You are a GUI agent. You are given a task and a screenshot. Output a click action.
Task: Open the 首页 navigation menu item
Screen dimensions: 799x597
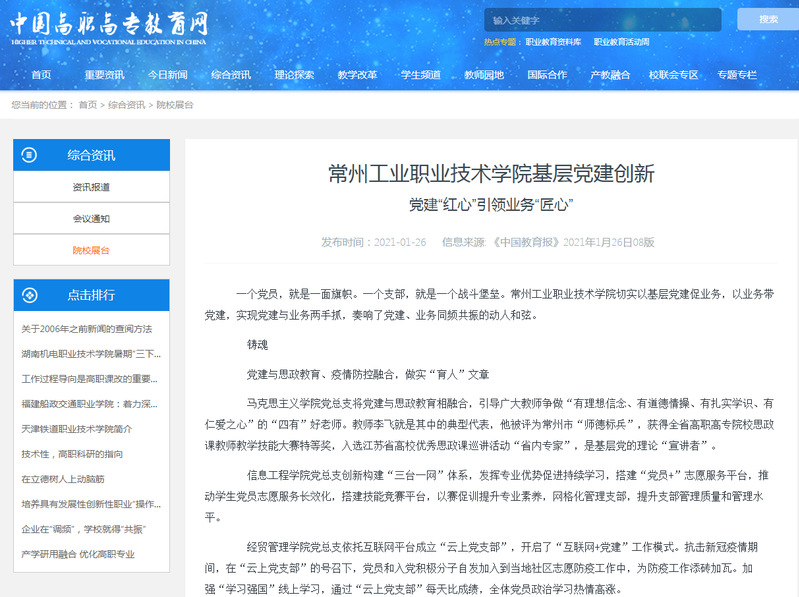tap(41, 75)
